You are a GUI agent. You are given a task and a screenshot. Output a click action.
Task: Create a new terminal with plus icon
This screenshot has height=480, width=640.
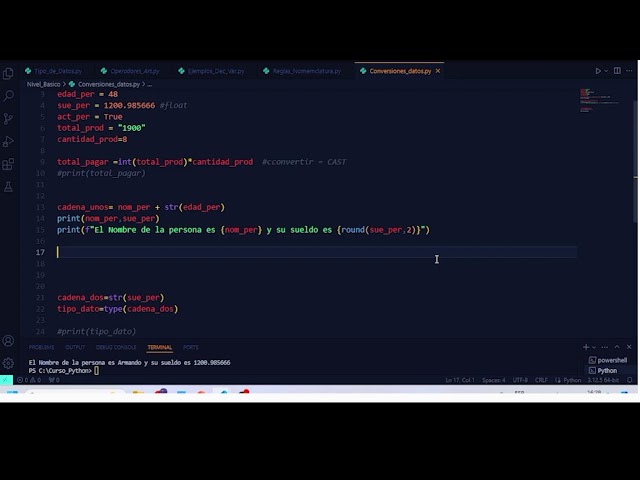(586, 347)
